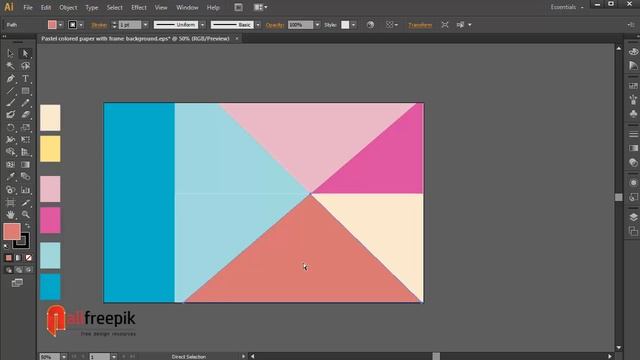Select the Shape Builder tool

pos(11,152)
